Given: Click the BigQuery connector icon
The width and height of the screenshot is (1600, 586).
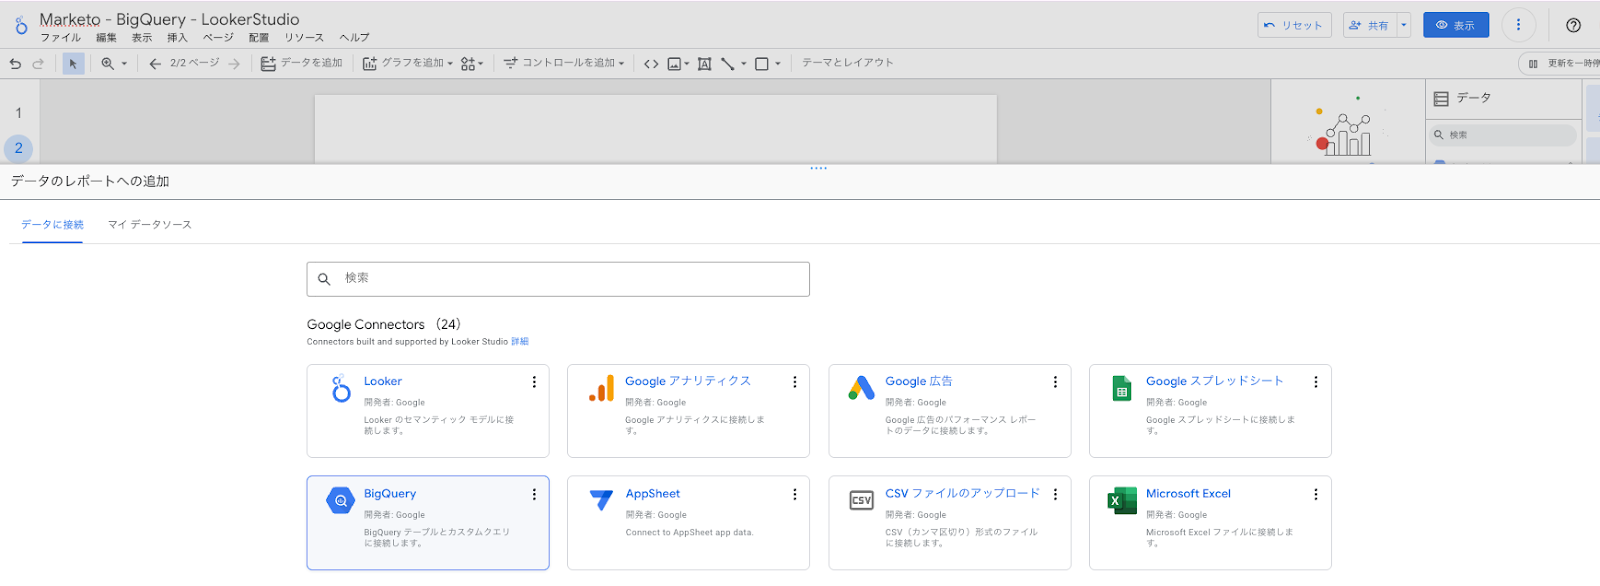Looking at the screenshot, I should point(341,500).
